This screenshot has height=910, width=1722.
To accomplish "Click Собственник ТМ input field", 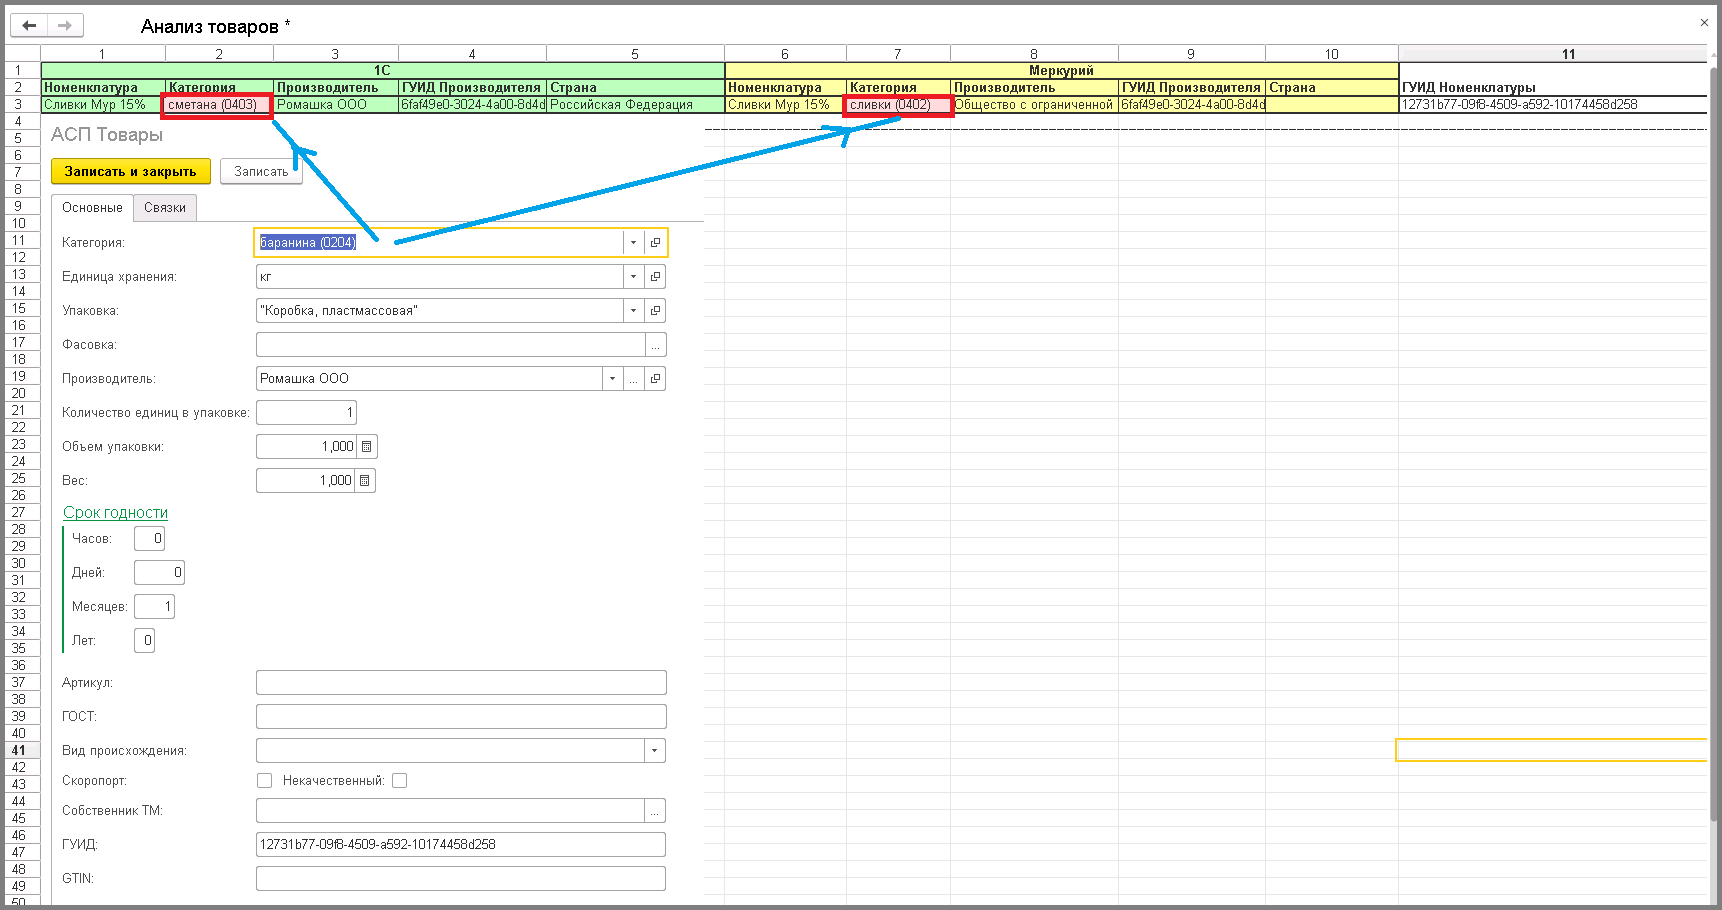I will [x=451, y=811].
